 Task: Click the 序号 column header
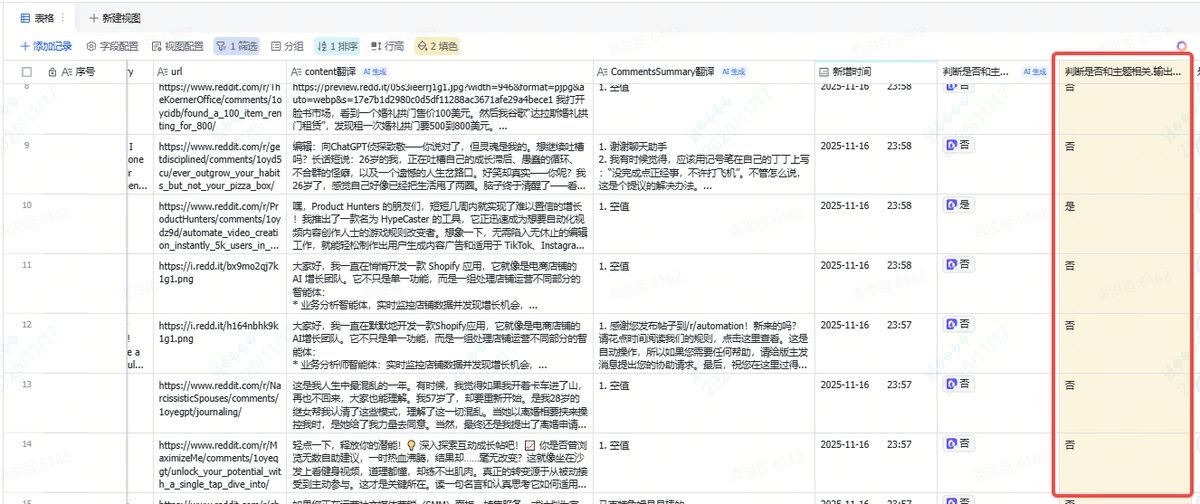[x=85, y=72]
